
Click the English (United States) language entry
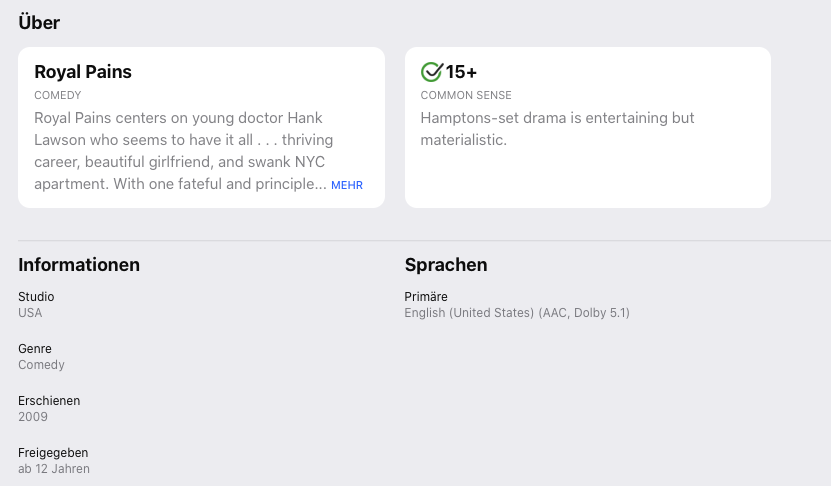[x=517, y=313]
